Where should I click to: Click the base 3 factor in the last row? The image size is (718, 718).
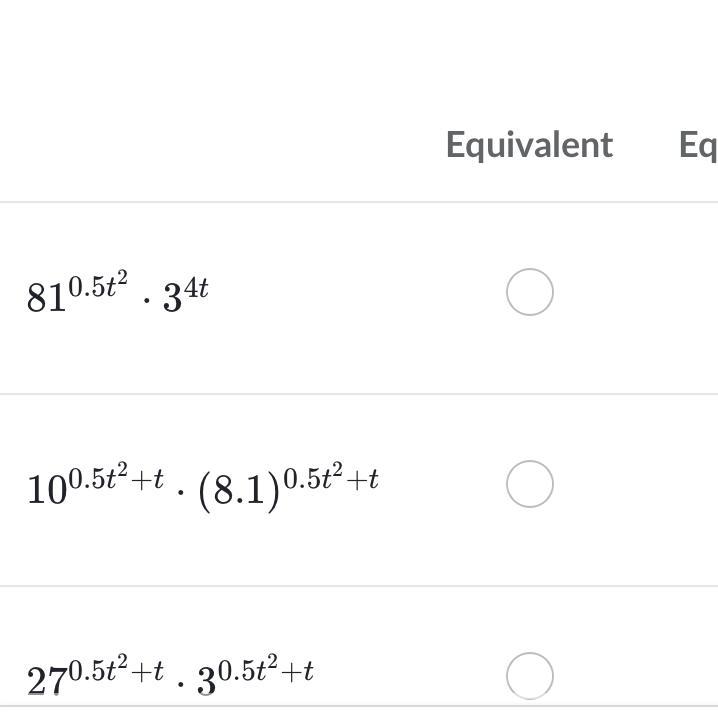pyautogui.click(x=206, y=683)
